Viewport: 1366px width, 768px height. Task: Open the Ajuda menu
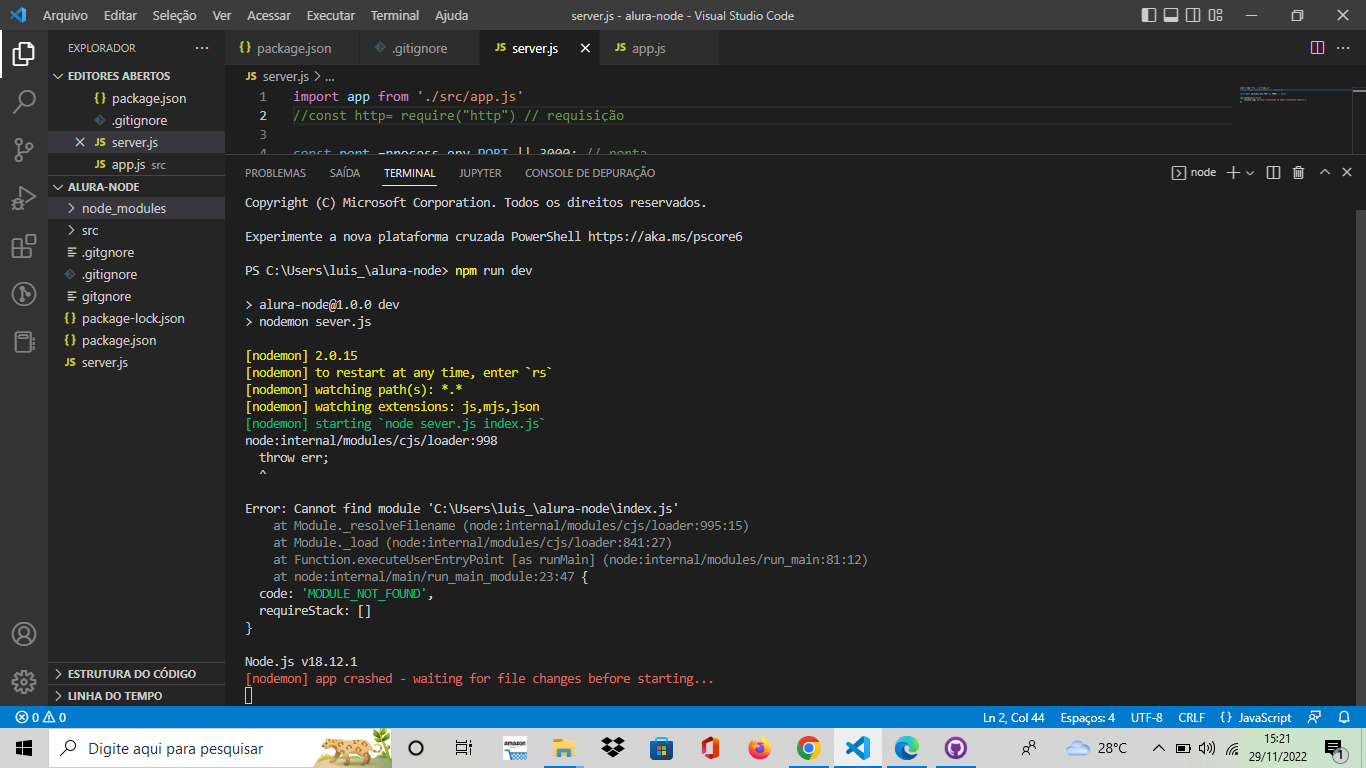452,15
